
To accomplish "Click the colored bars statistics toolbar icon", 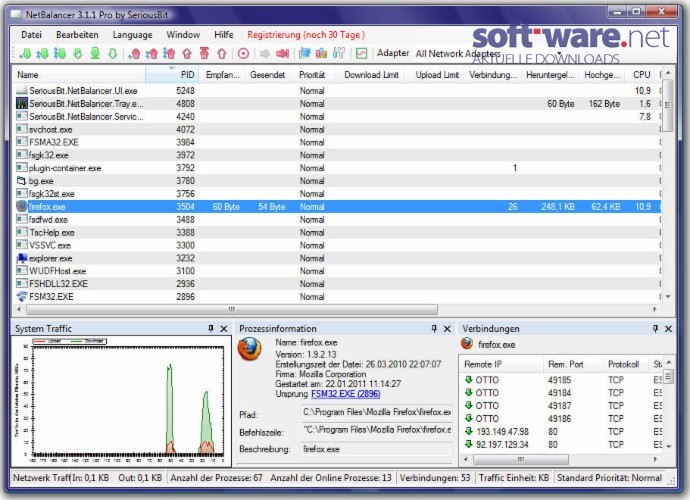I will [x=322, y=54].
